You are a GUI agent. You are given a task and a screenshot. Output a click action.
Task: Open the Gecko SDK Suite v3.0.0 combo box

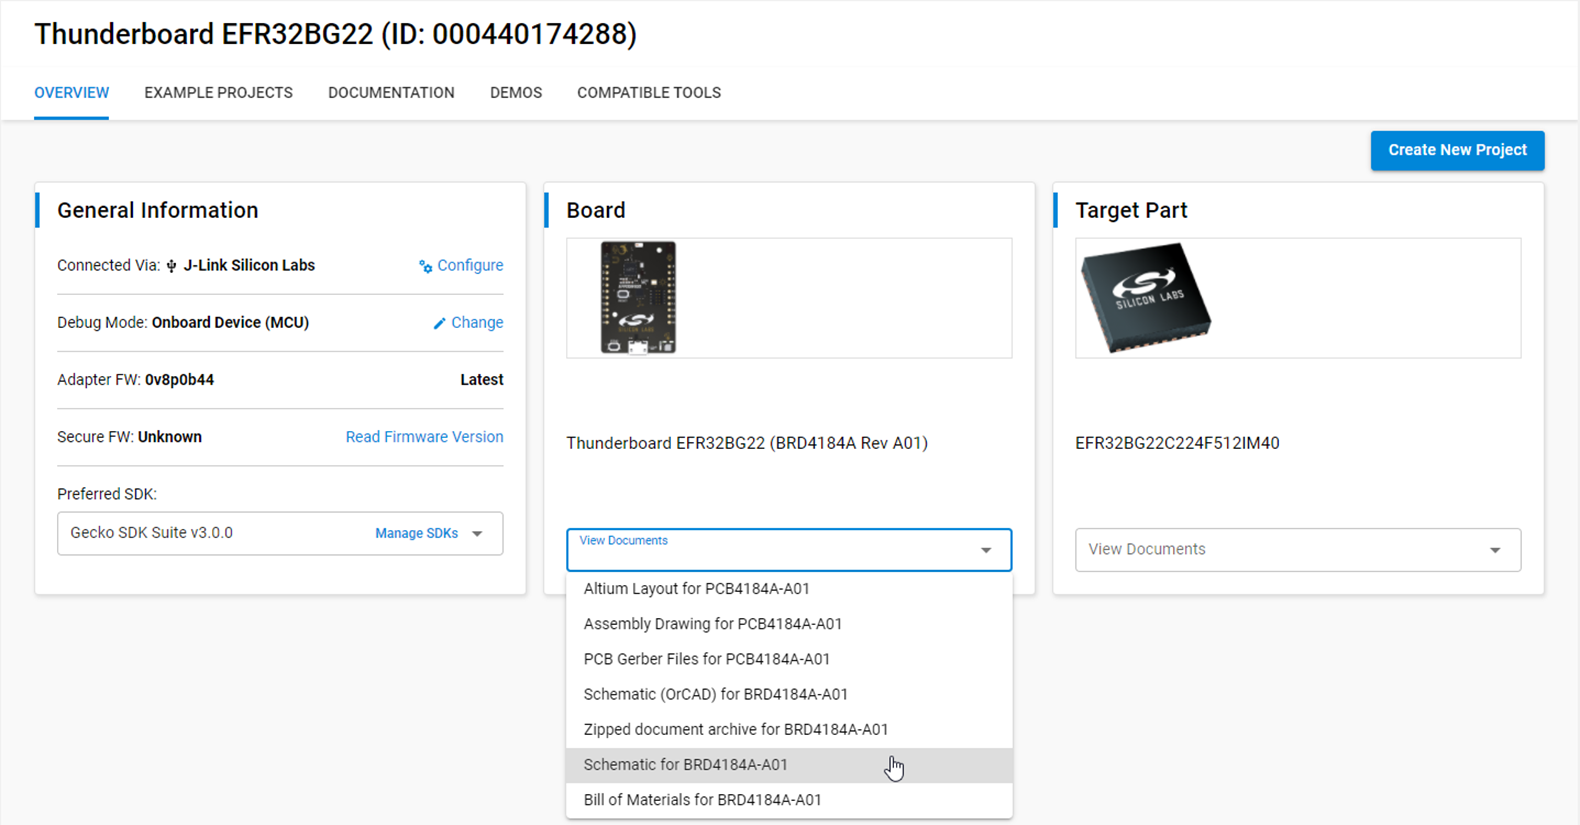[280, 534]
